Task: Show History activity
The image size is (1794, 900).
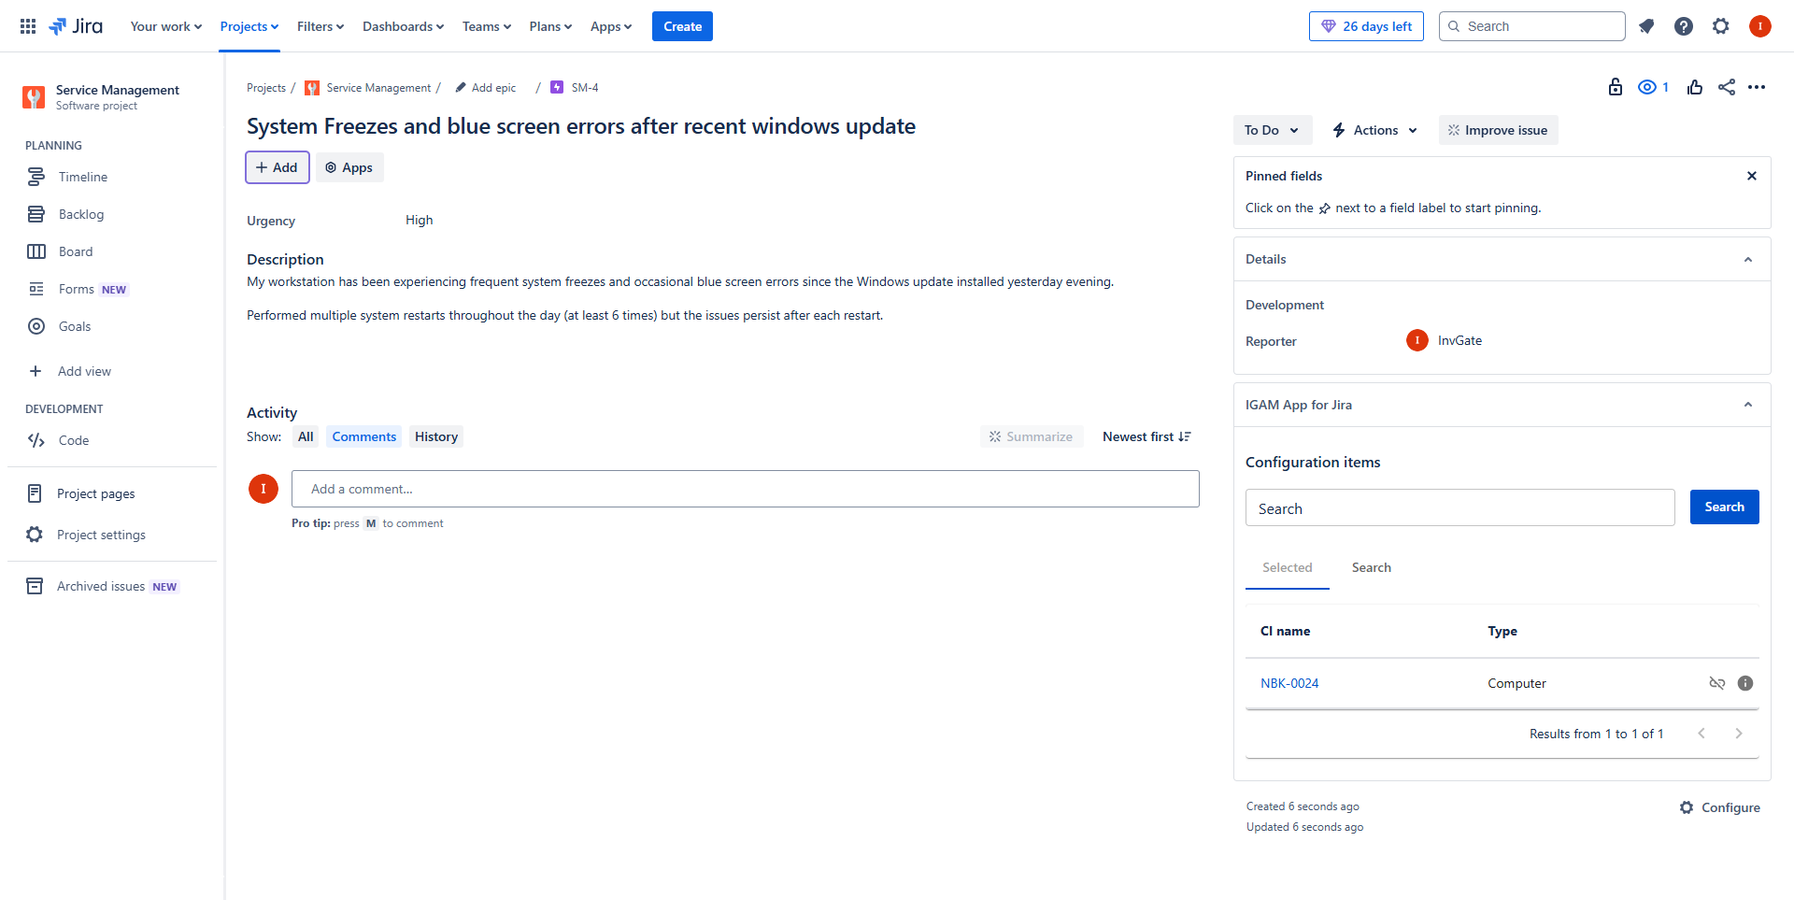Action: coord(436,436)
